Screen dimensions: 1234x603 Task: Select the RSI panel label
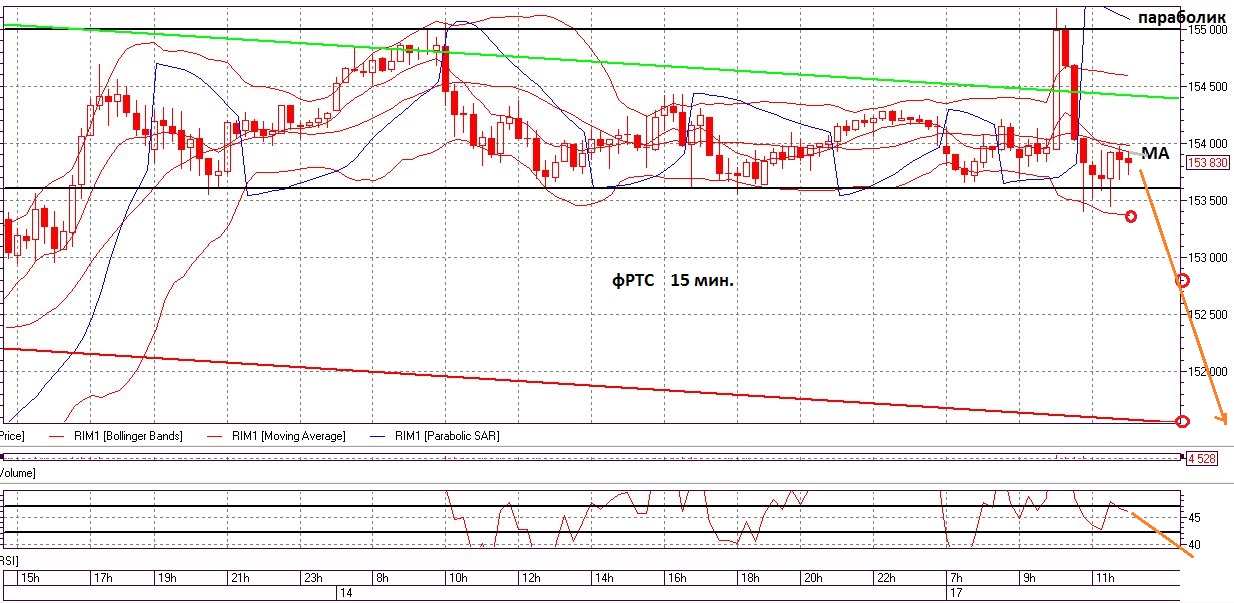(9, 560)
